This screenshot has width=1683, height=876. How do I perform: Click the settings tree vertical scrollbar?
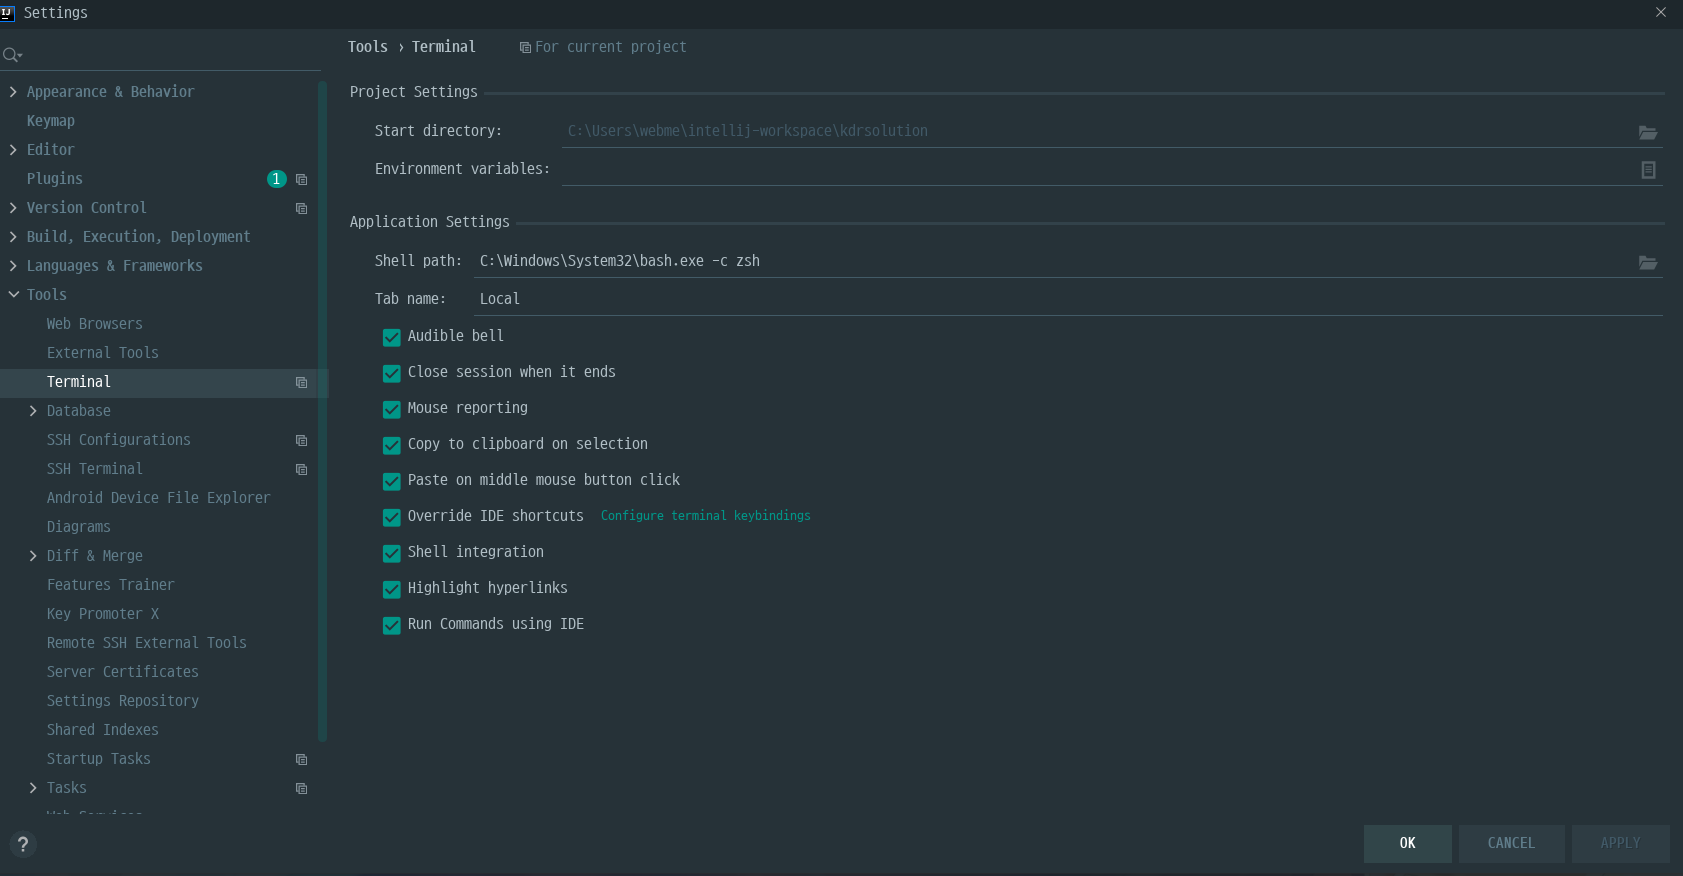[322, 410]
